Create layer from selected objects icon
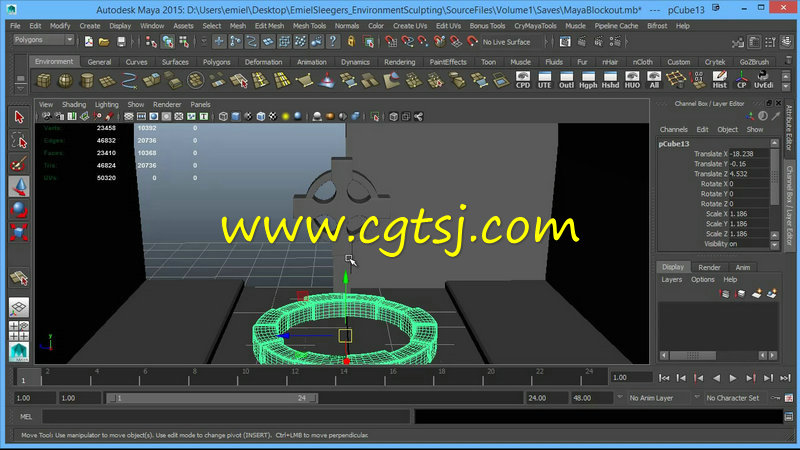Image resolution: width=800 pixels, height=450 pixels. 771,293
